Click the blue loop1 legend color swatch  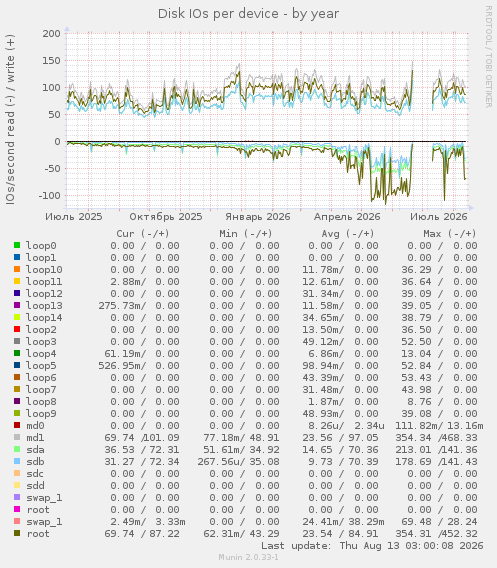click(17, 257)
